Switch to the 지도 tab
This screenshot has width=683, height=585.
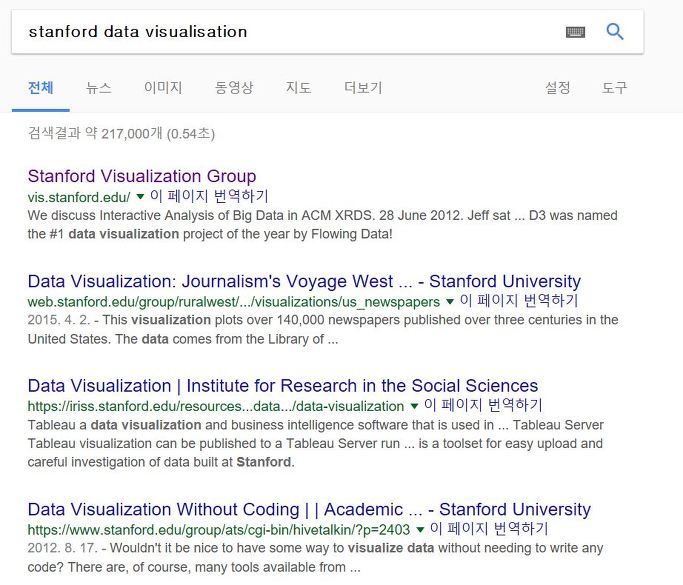tap(298, 88)
